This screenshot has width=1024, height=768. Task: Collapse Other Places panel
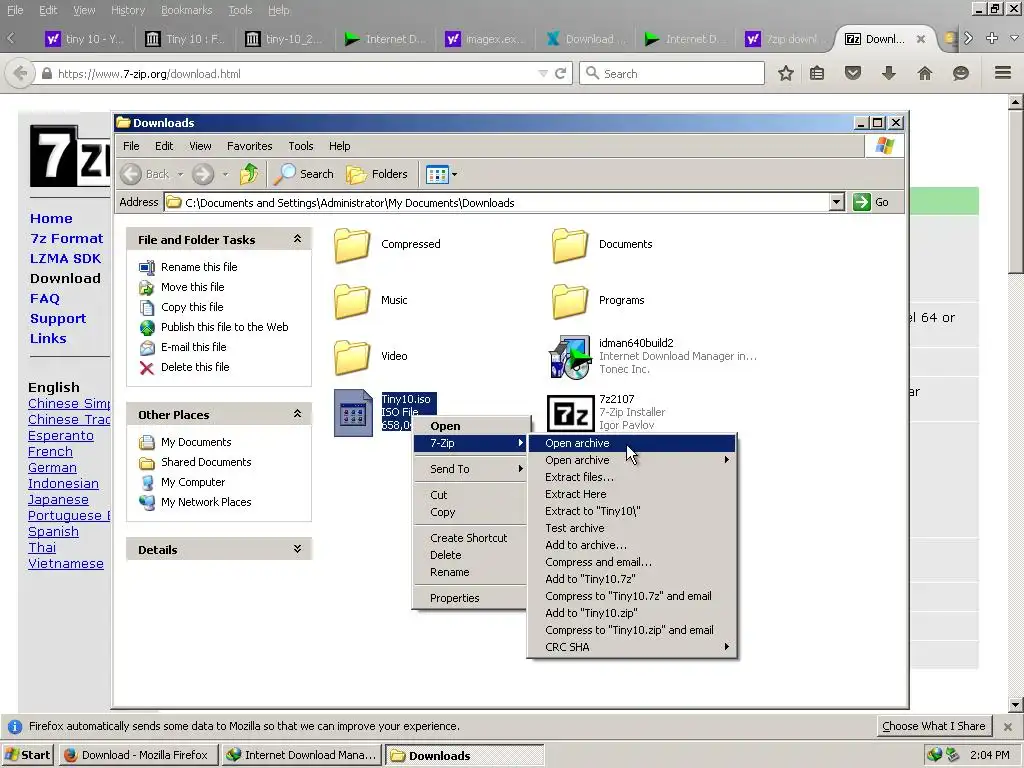point(297,415)
